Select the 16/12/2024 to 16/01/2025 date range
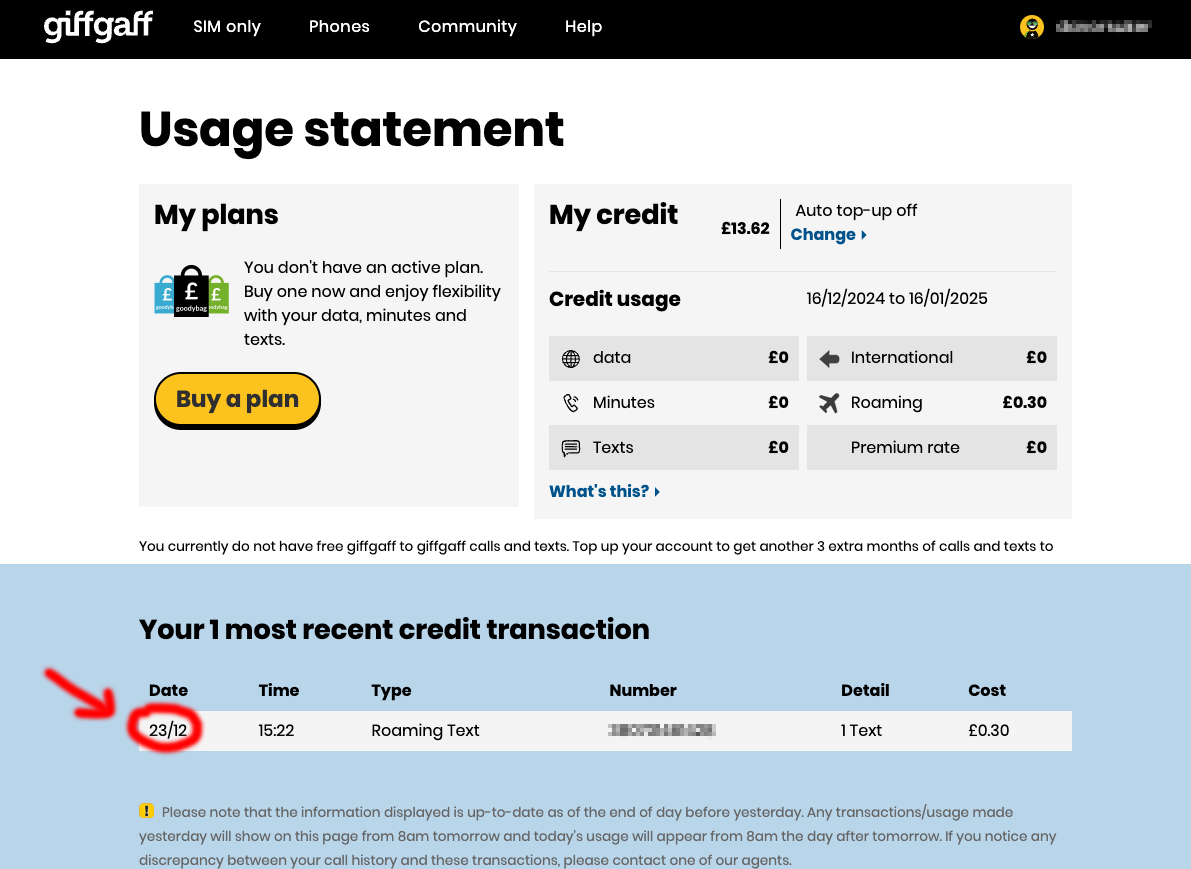 coord(897,299)
